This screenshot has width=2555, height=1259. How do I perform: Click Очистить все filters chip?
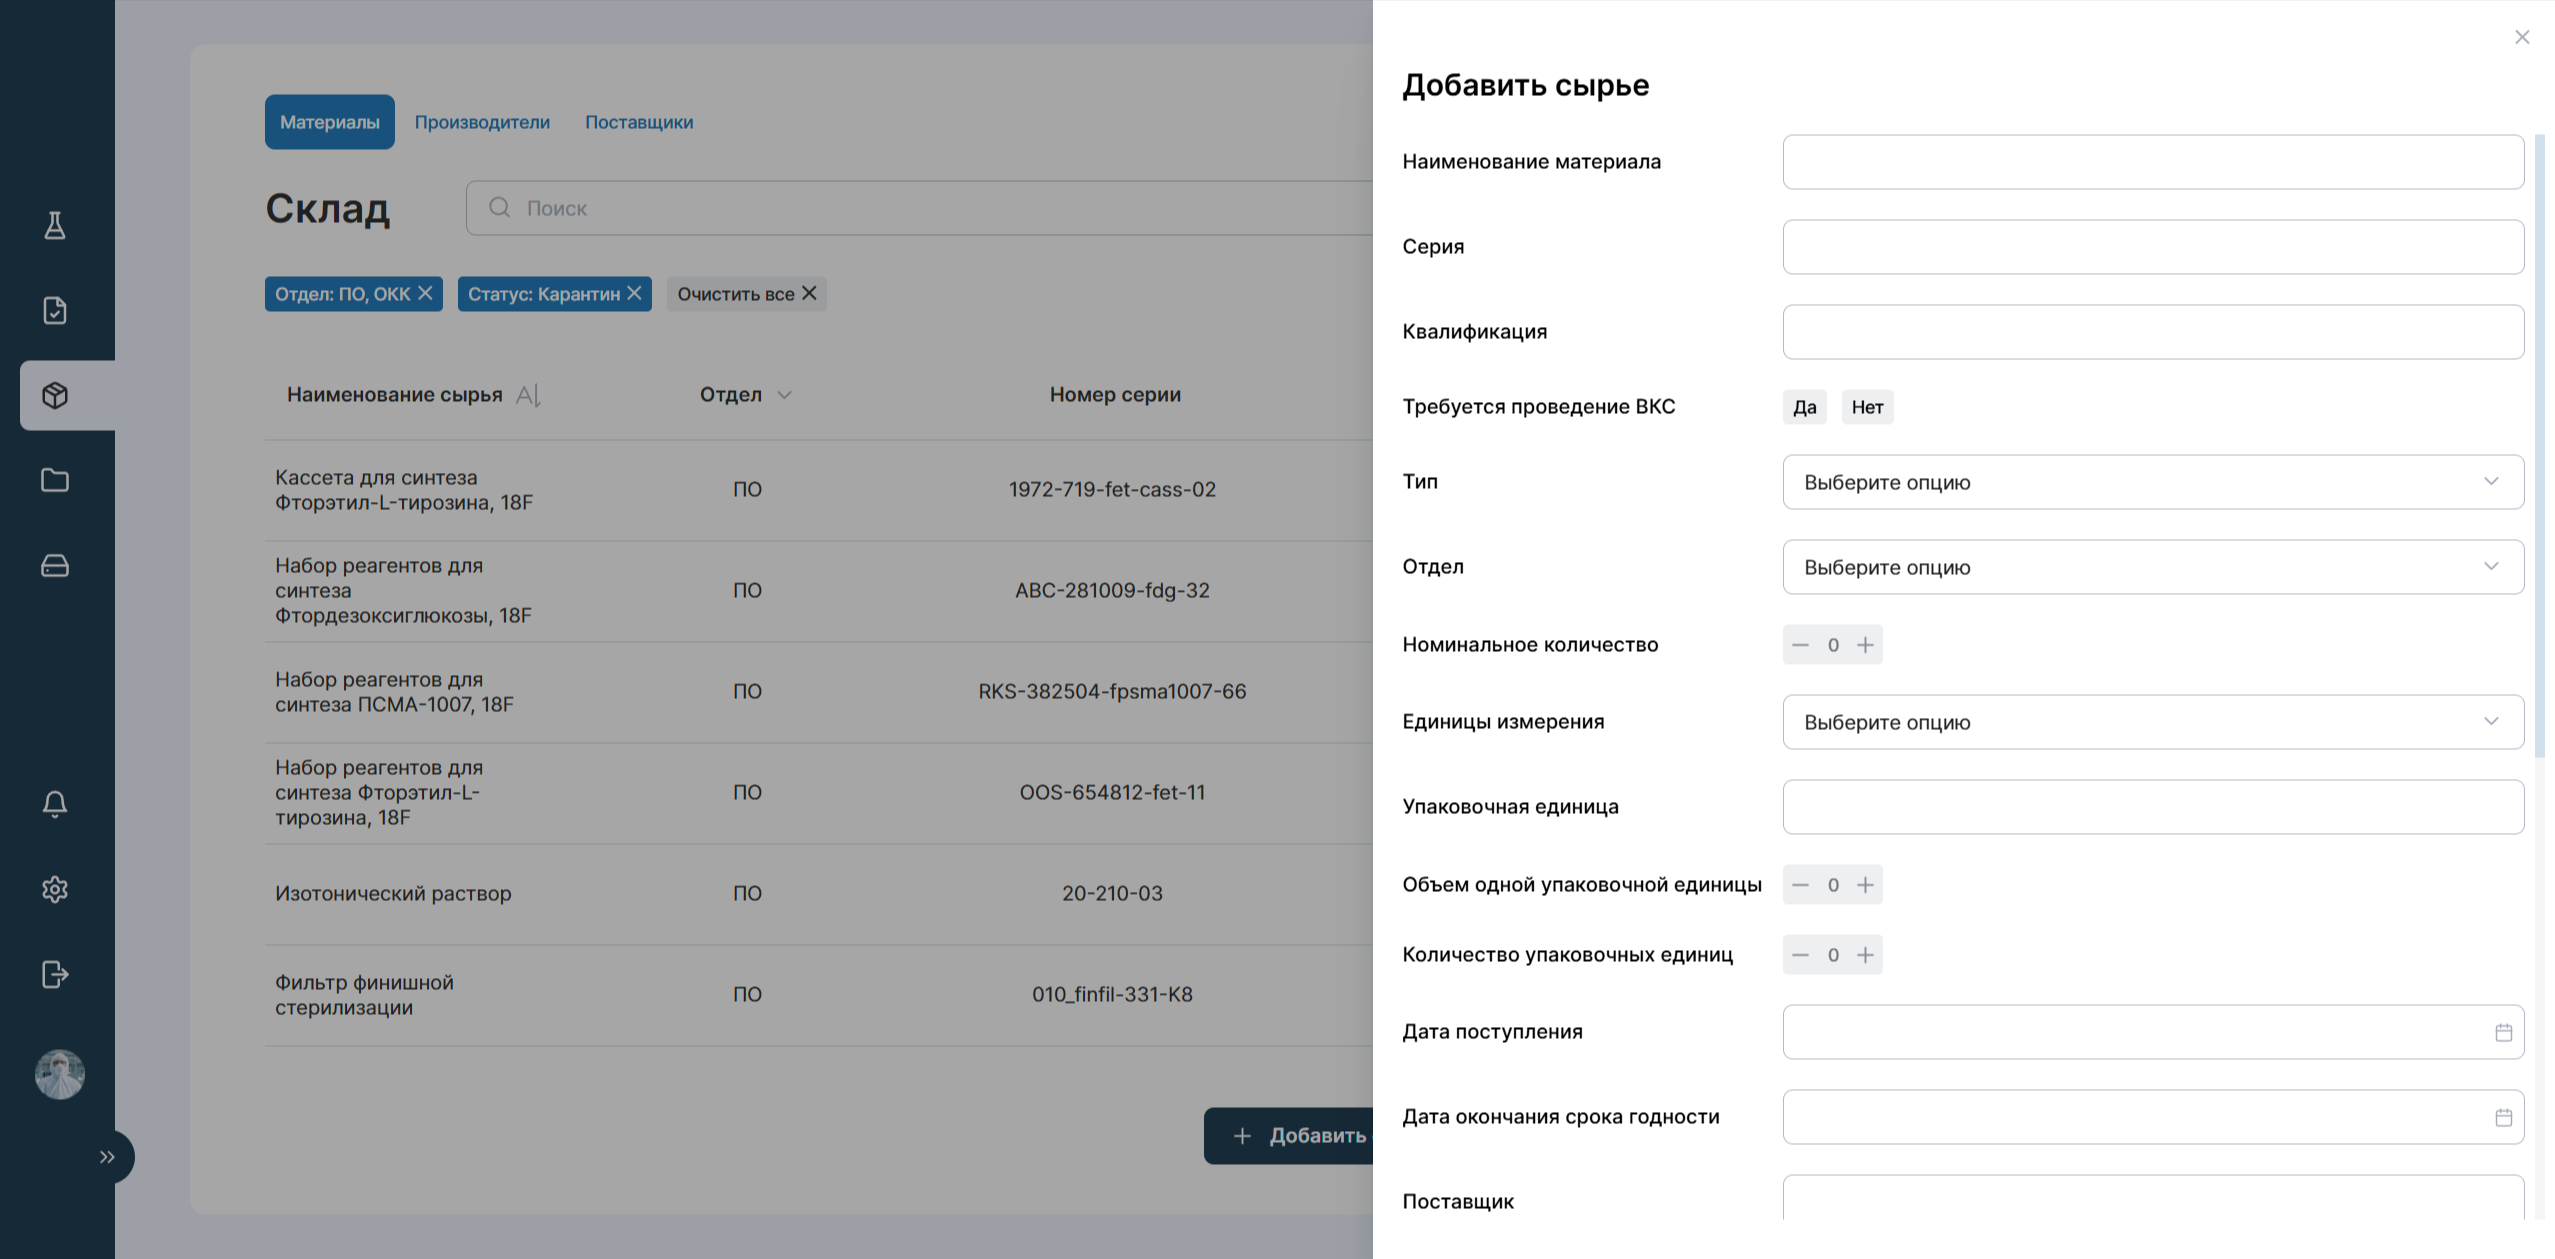(x=746, y=294)
